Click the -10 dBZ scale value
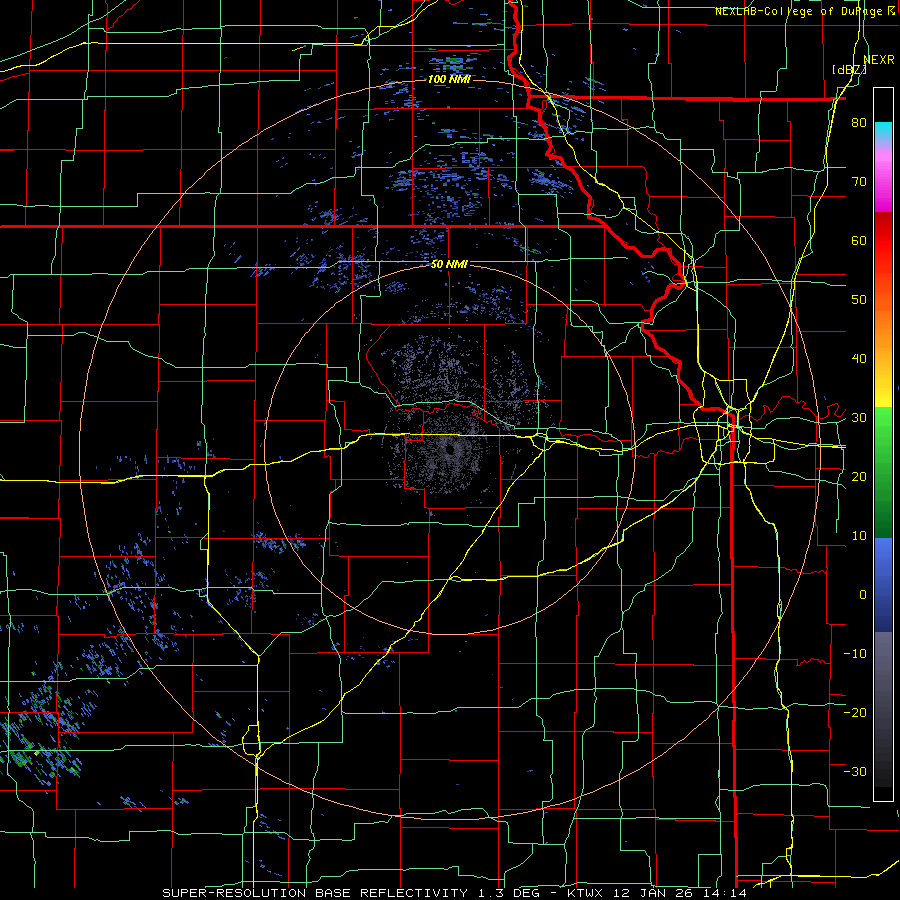The height and width of the screenshot is (900, 900). point(855,654)
